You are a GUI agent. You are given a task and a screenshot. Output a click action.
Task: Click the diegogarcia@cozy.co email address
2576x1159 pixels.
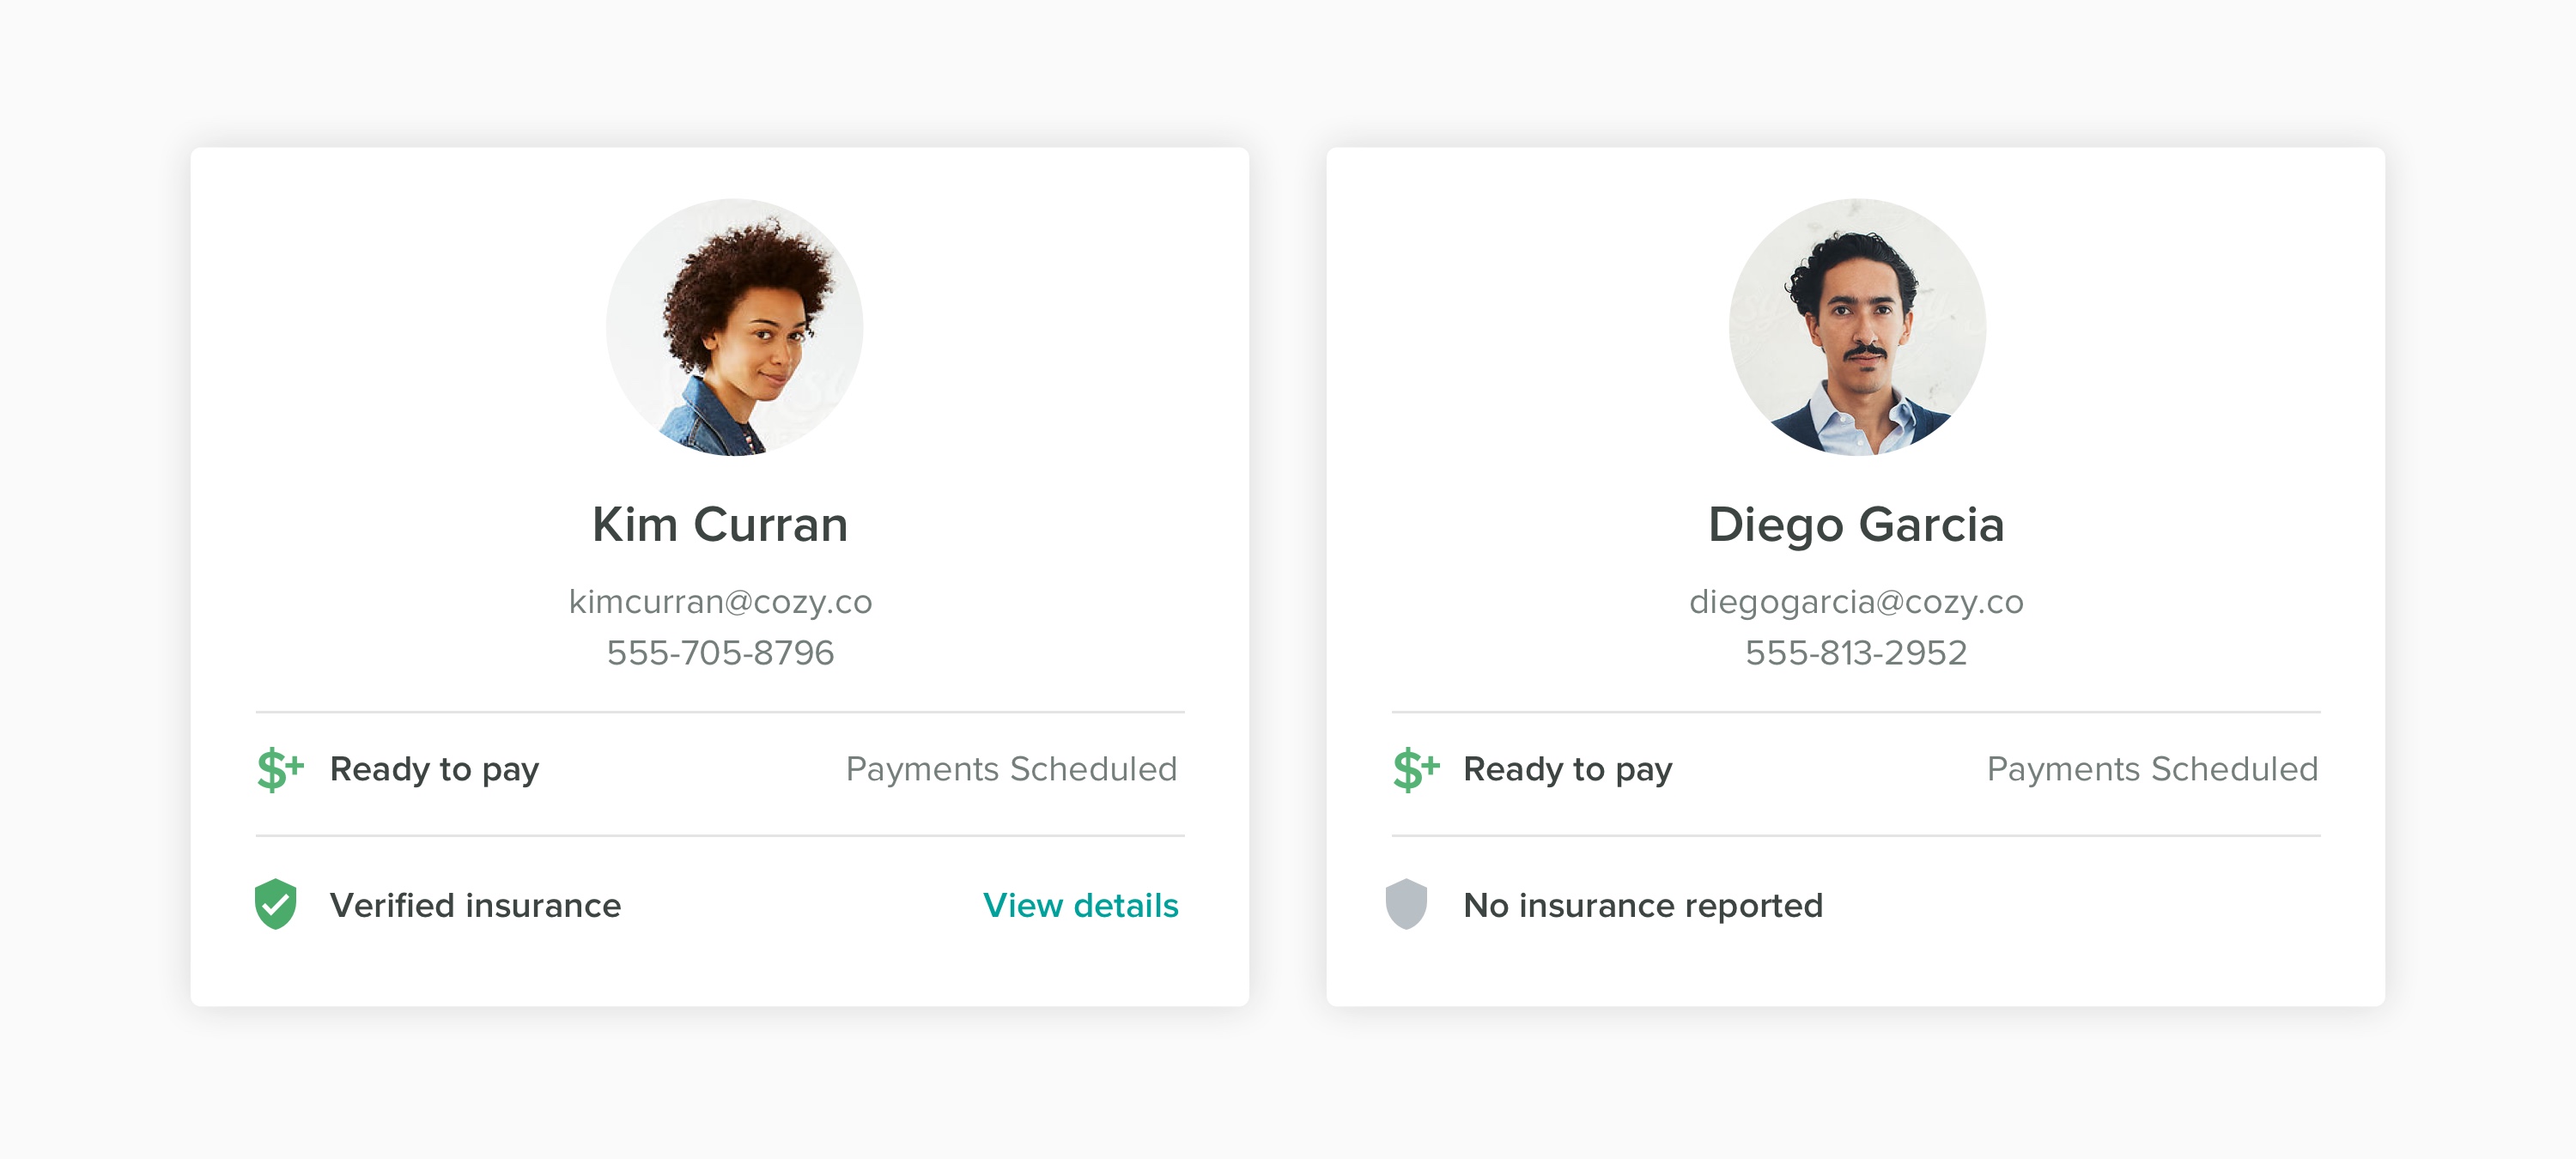(x=1856, y=601)
